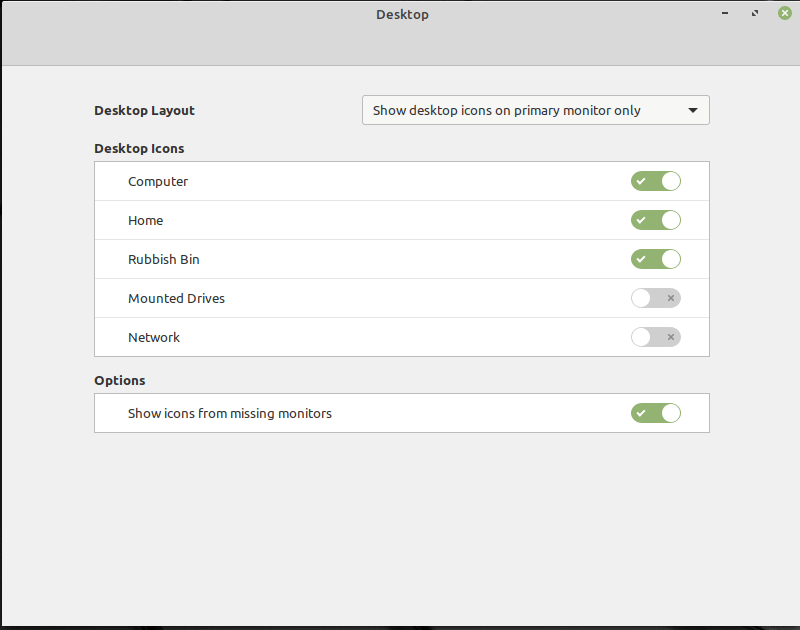800x630 pixels.
Task: Click 'Show icons from missing monitors' label text
Action: click(x=229, y=413)
